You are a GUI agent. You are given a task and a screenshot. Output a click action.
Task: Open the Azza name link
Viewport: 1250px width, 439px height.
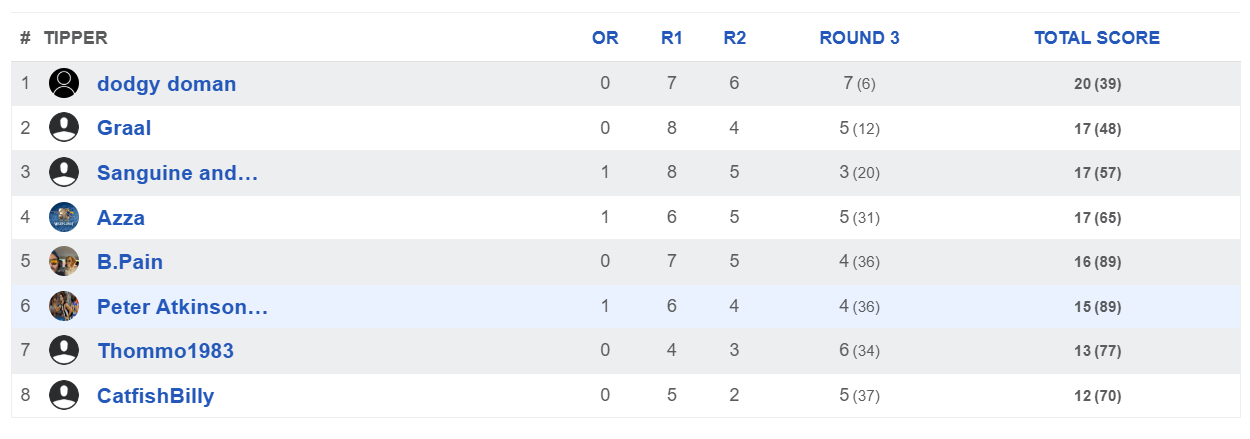[x=121, y=217]
